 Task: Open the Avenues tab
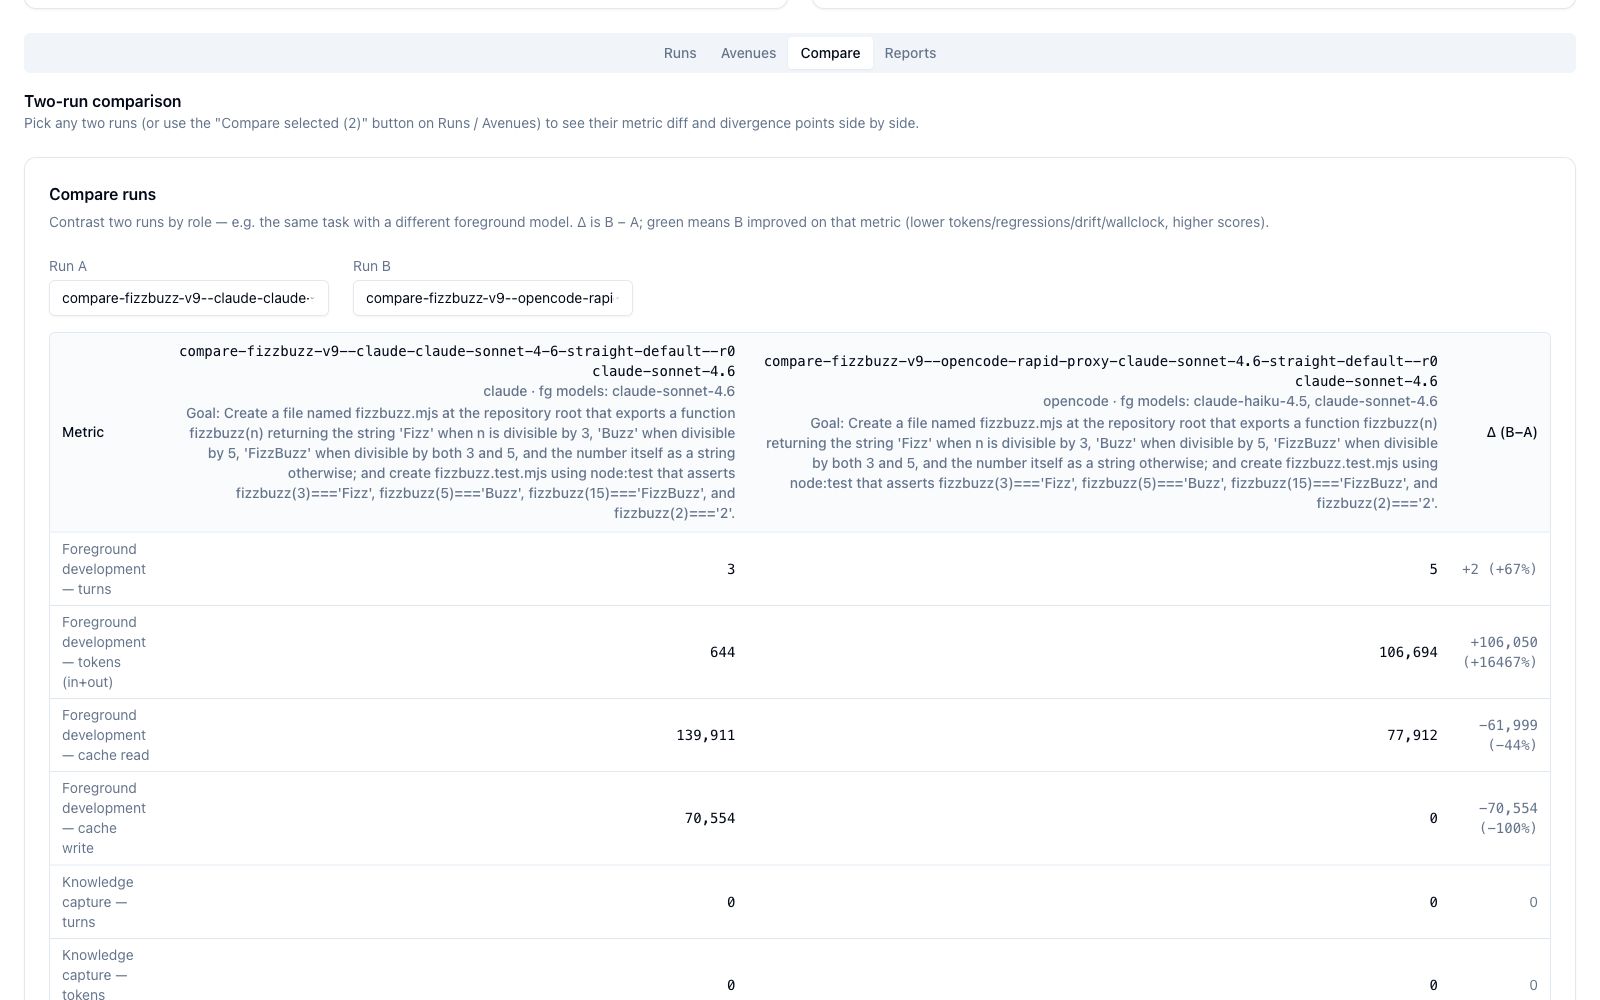pos(748,53)
